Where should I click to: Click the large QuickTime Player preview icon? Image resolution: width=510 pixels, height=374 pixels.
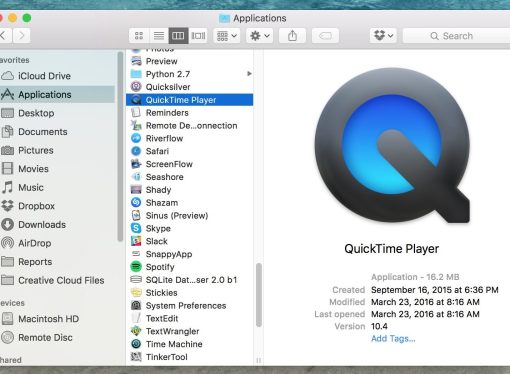point(392,146)
